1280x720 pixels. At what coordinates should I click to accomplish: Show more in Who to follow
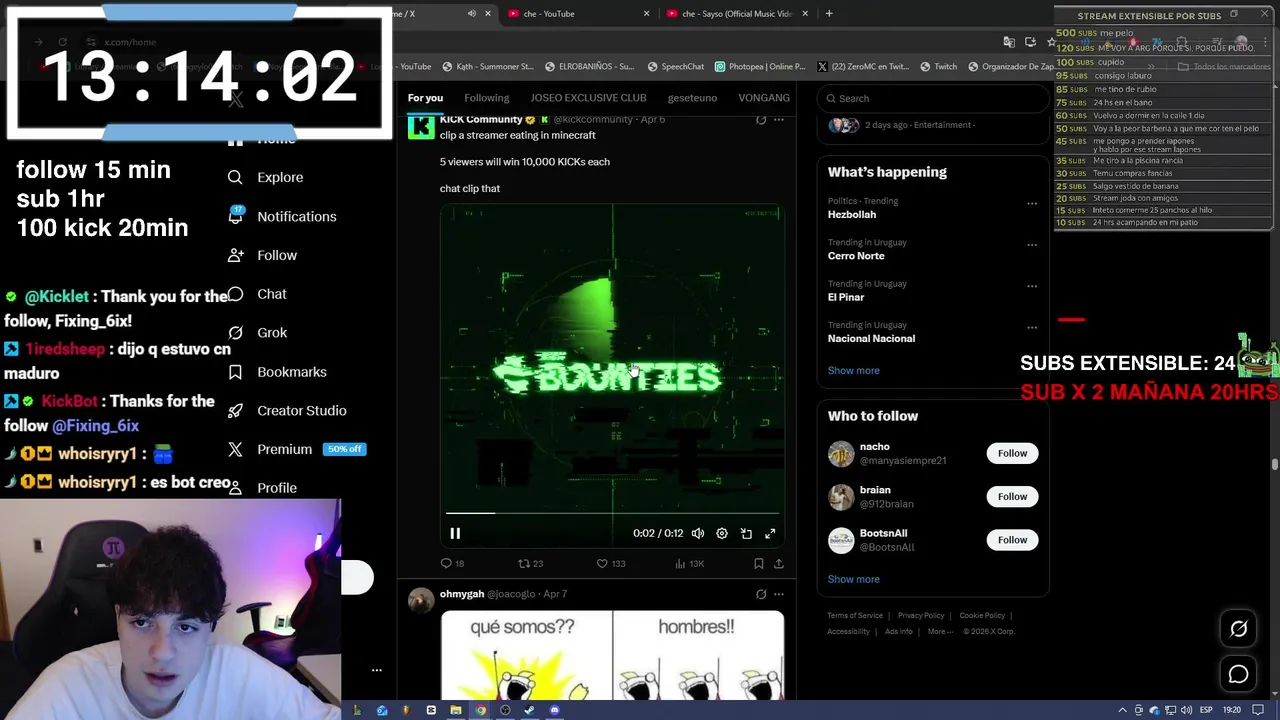(853, 579)
